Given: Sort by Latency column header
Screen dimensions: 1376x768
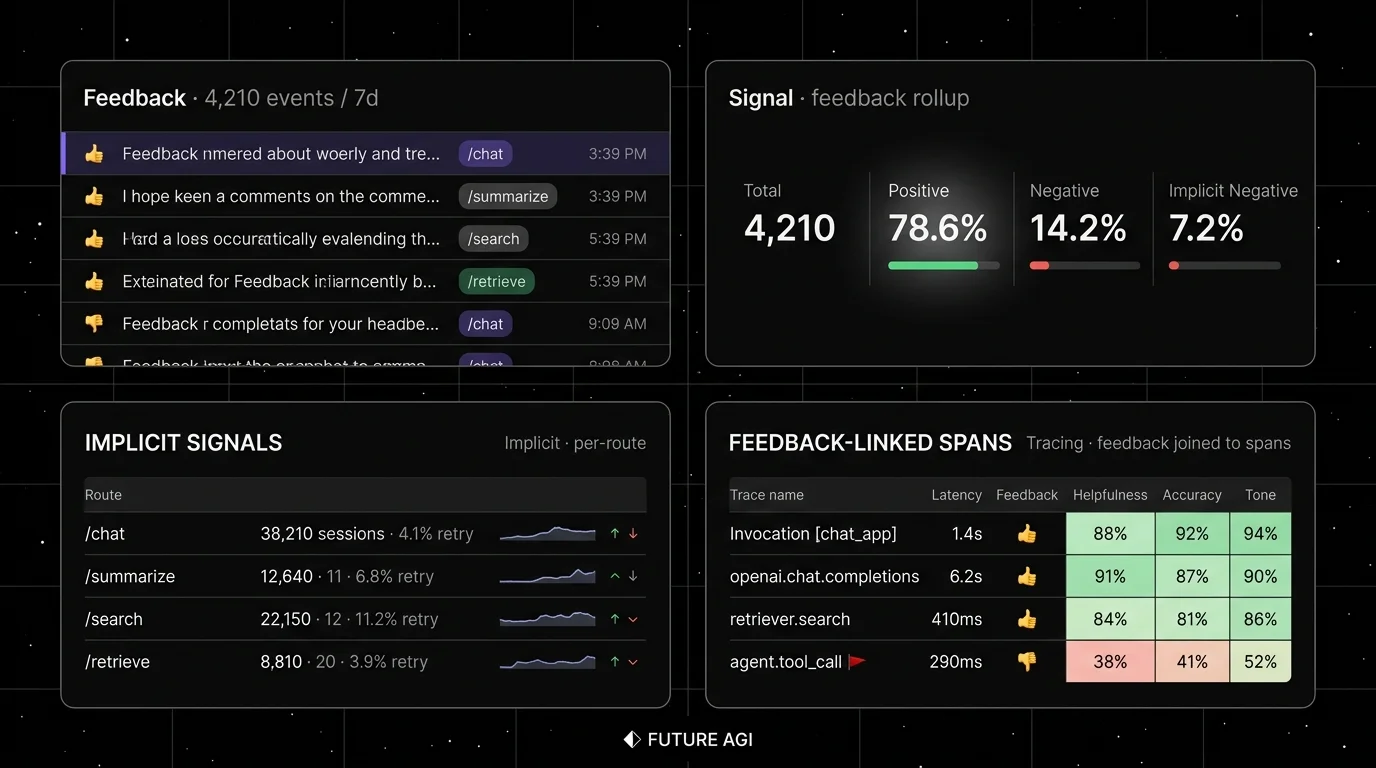Looking at the screenshot, I should [957, 495].
